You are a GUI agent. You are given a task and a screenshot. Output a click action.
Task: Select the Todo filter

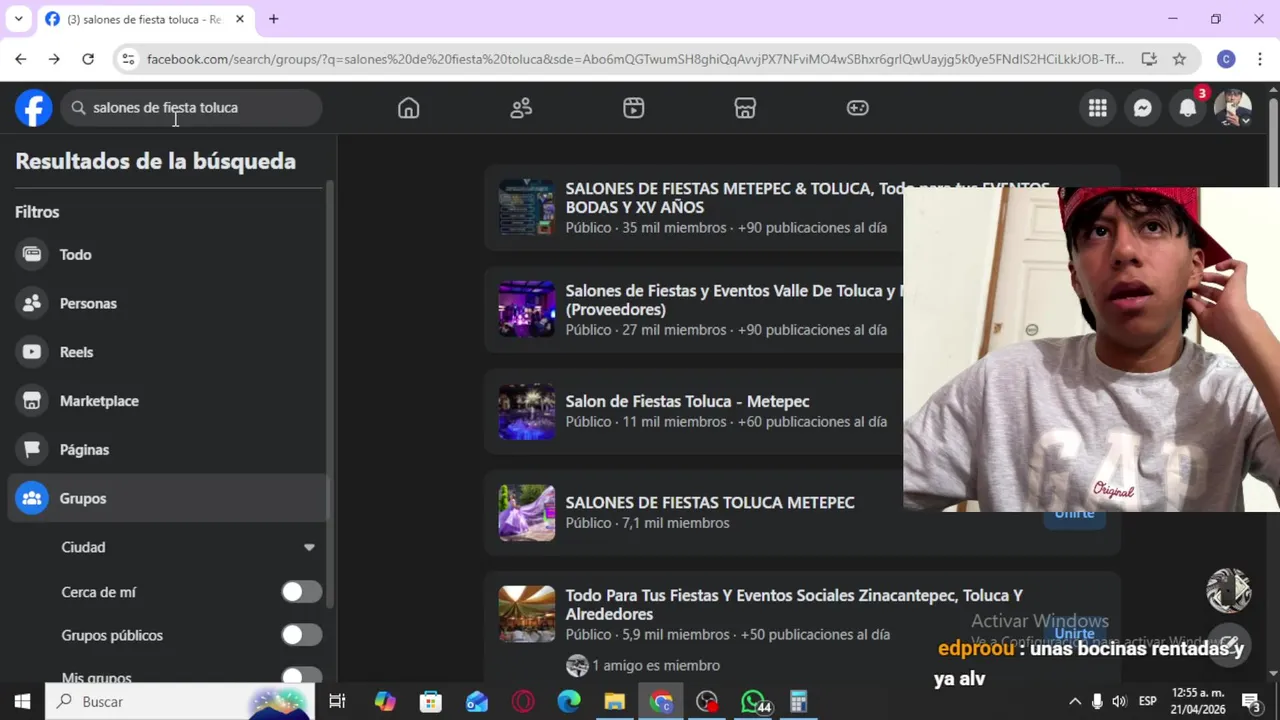coord(168,254)
